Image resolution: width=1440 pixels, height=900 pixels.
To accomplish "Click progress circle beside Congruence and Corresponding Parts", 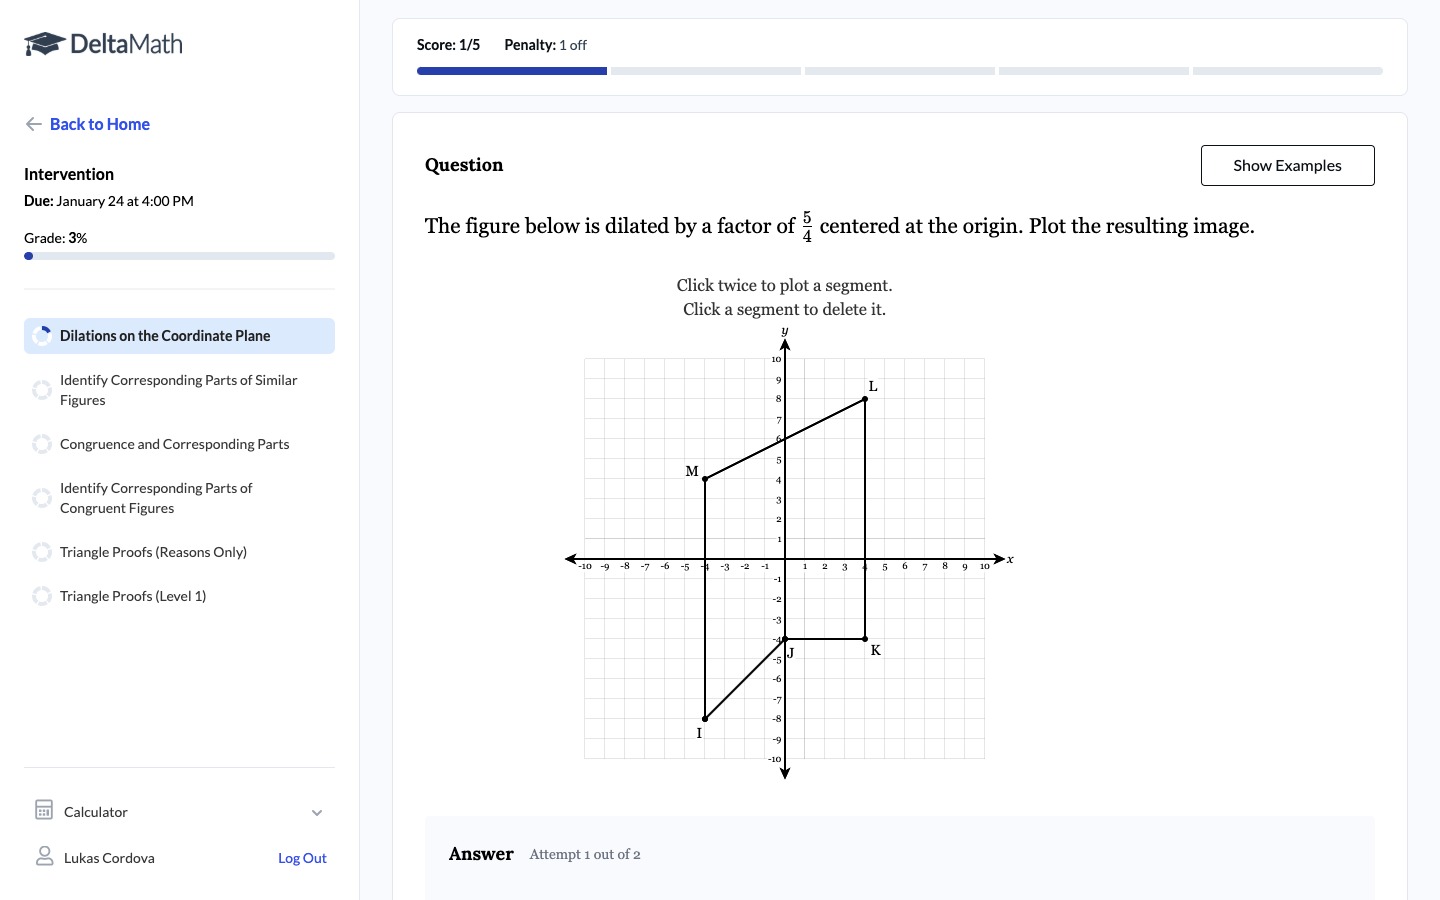I will point(42,444).
